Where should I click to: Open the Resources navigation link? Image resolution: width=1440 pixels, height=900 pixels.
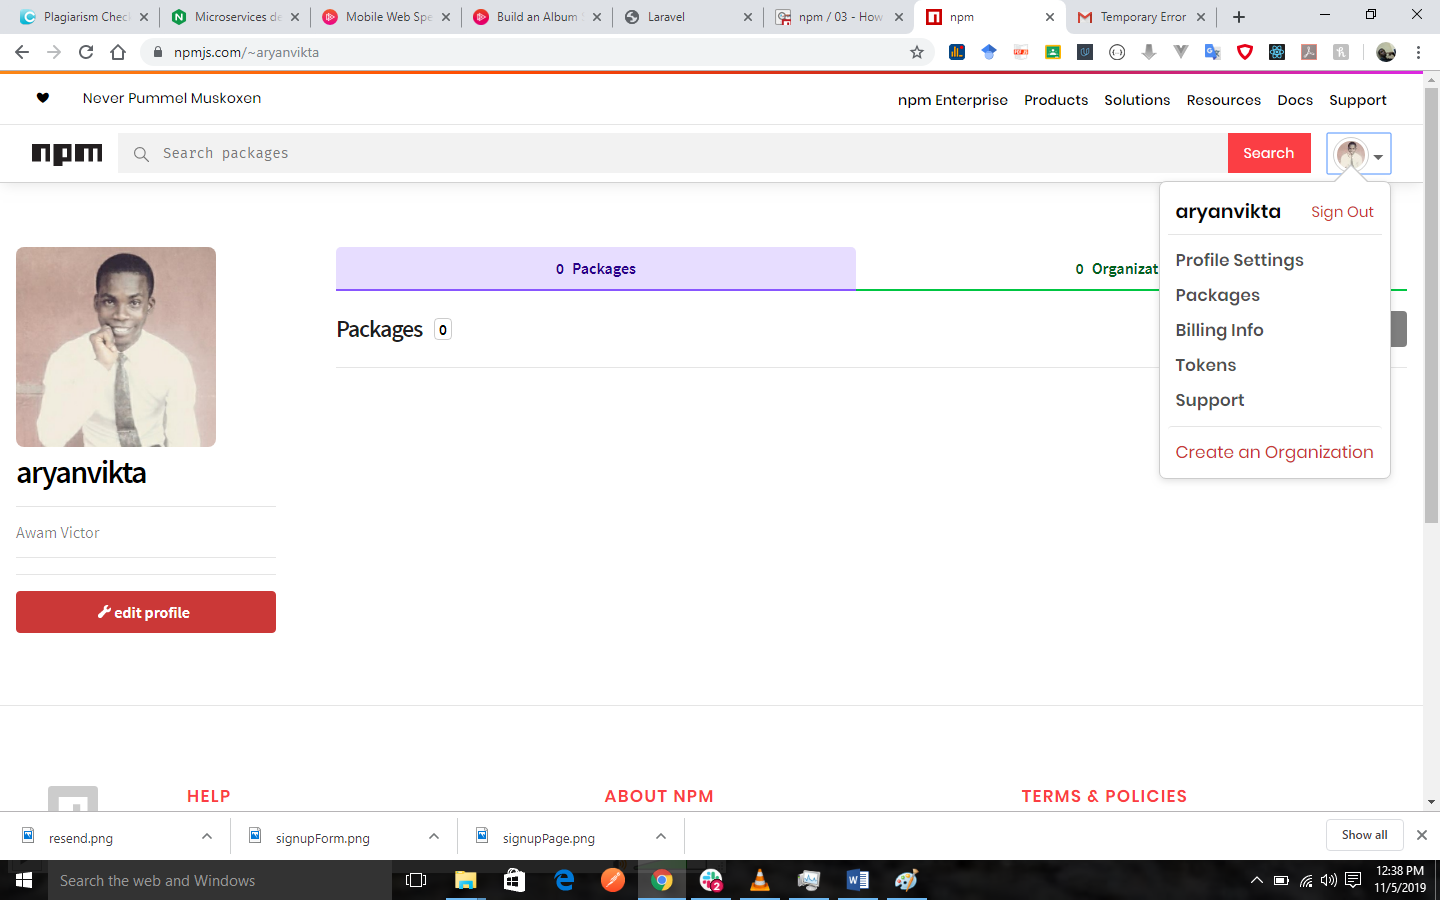pos(1223,100)
